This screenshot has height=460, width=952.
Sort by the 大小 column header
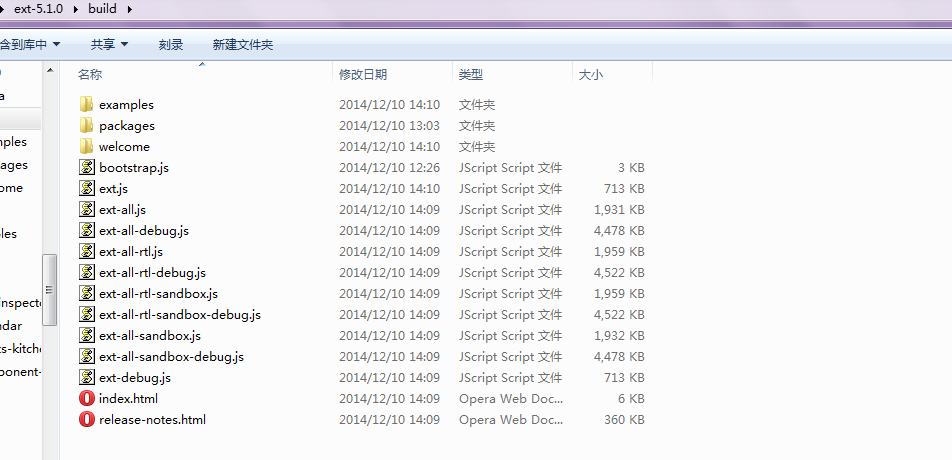click(613, 75)
